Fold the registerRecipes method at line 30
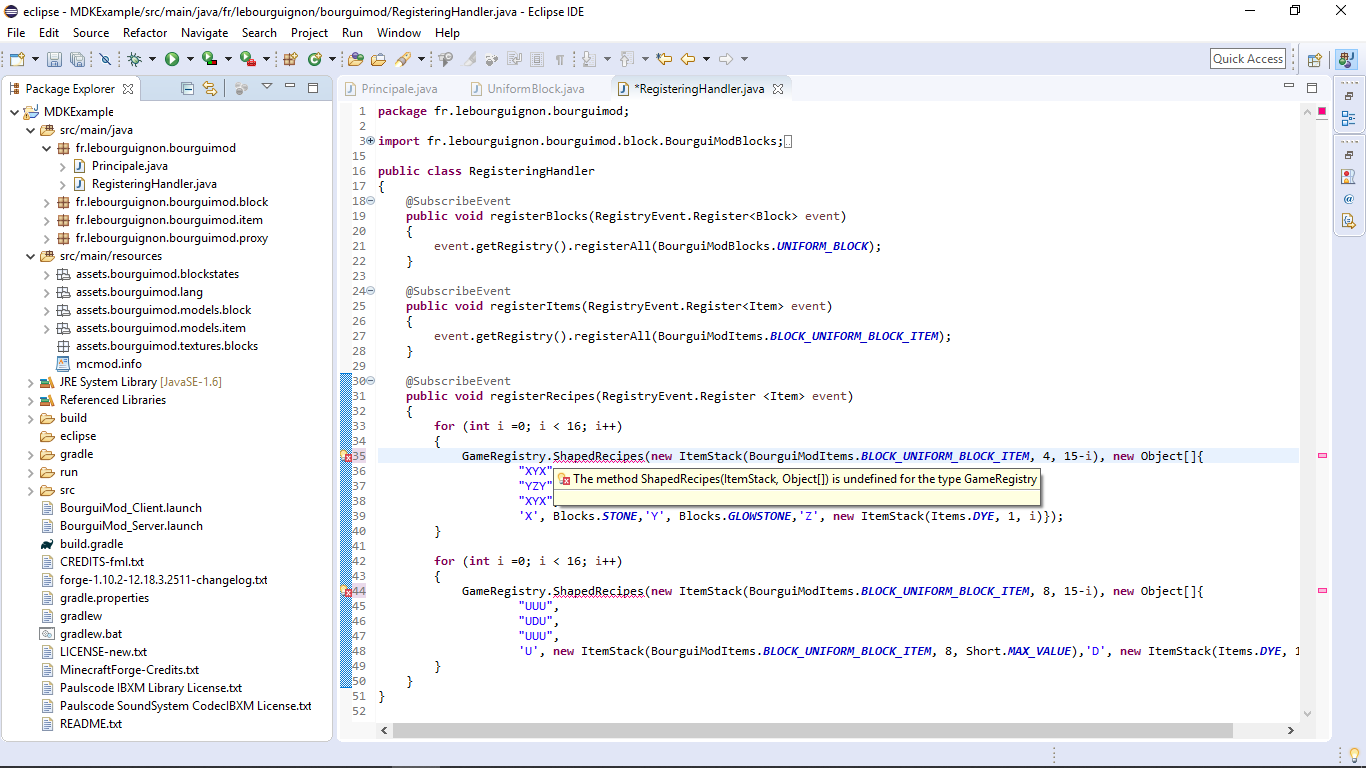 [370, 381]
